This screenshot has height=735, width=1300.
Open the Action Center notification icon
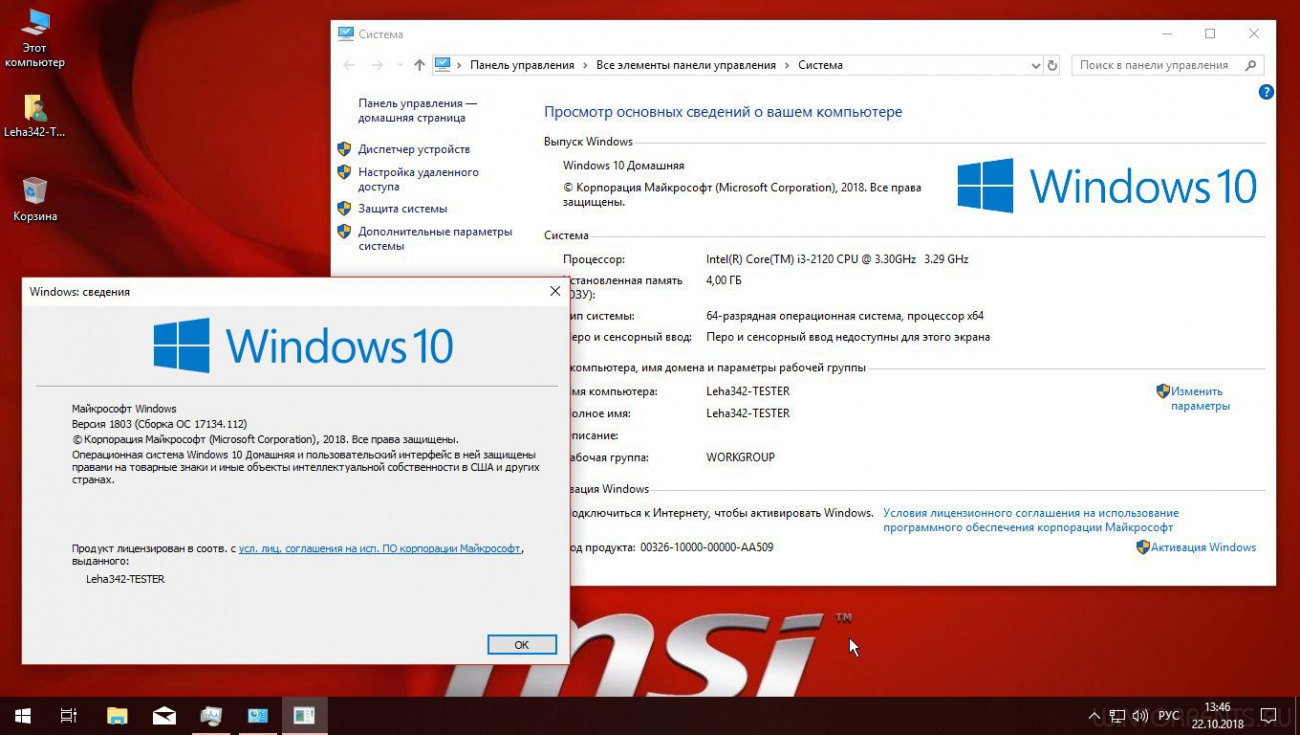1268,716
